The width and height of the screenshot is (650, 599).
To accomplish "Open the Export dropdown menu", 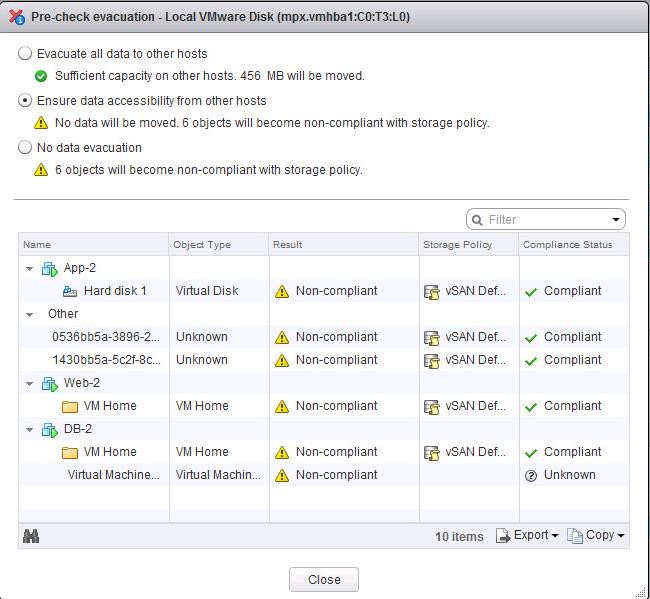I will coord(527,536).
